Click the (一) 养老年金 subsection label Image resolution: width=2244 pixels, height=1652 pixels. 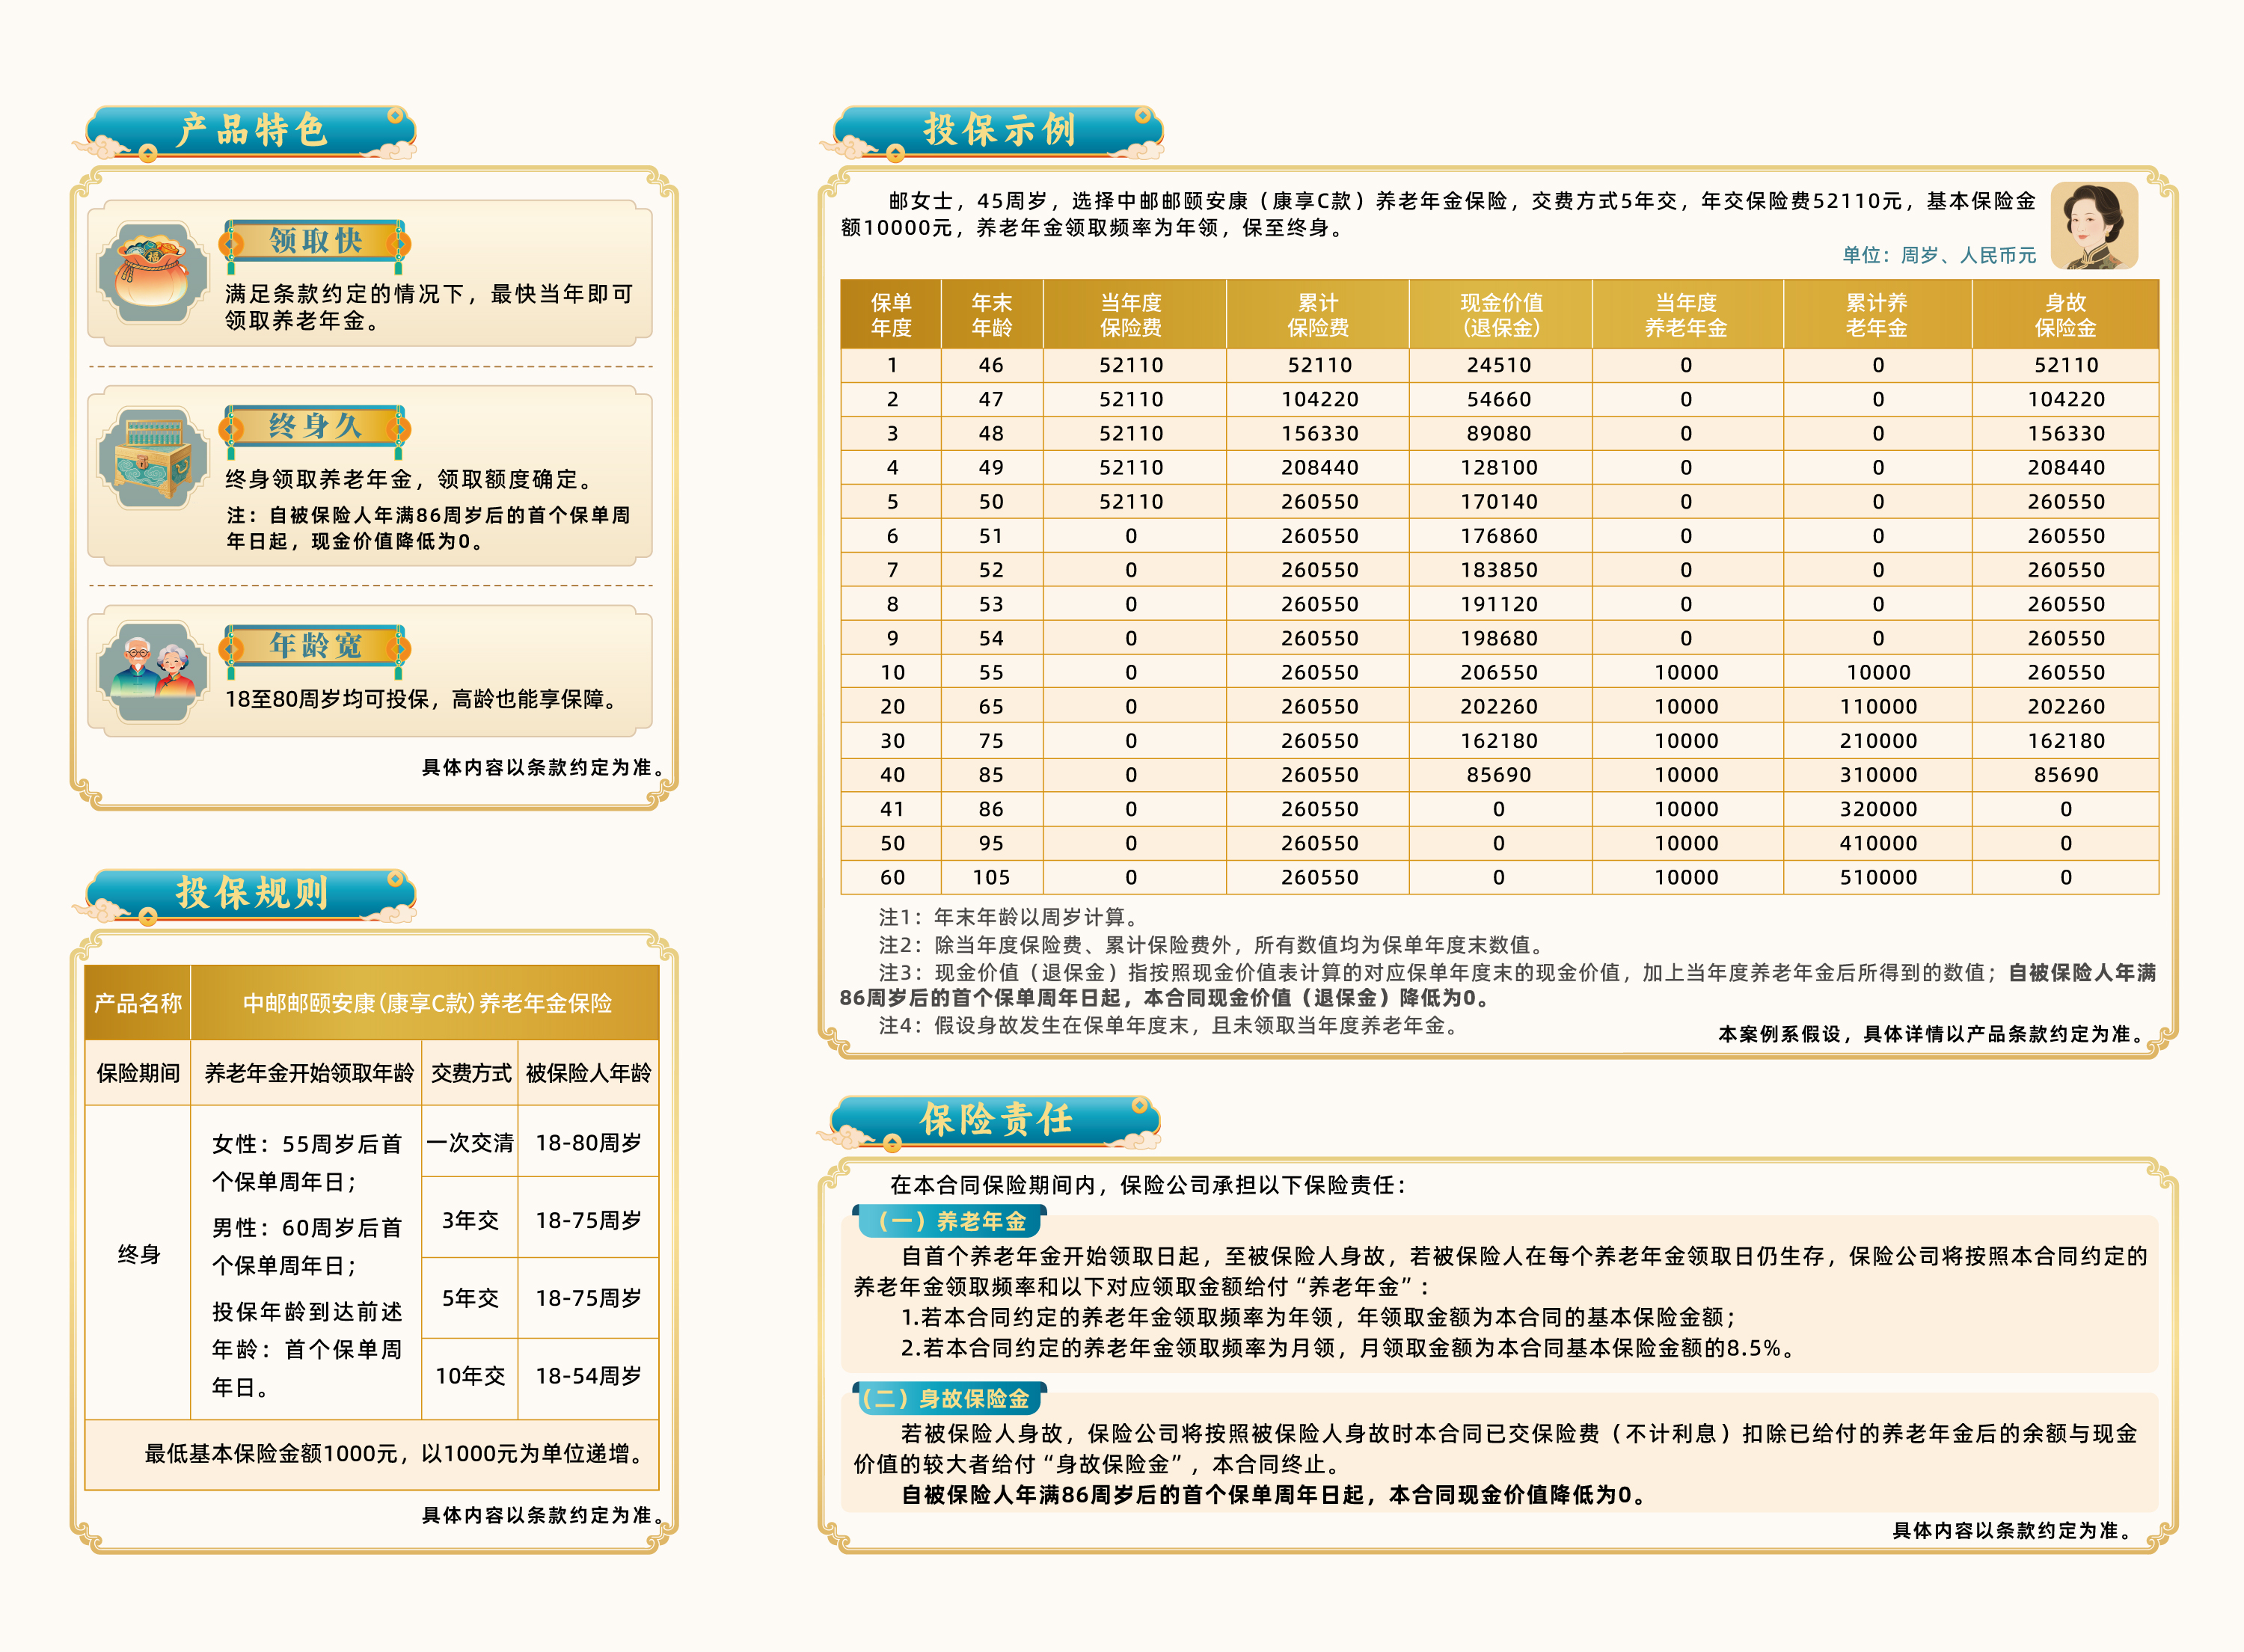coord(951,1221)
